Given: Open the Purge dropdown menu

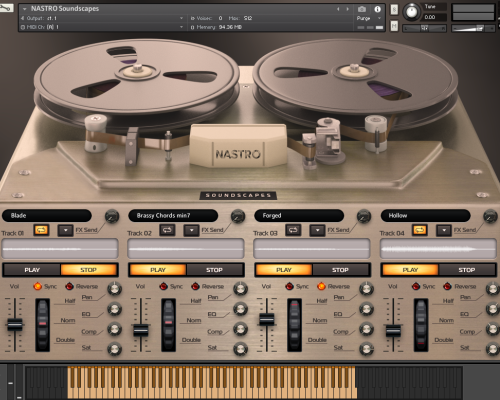Looking at the screenshot, I should pos(369,18).
